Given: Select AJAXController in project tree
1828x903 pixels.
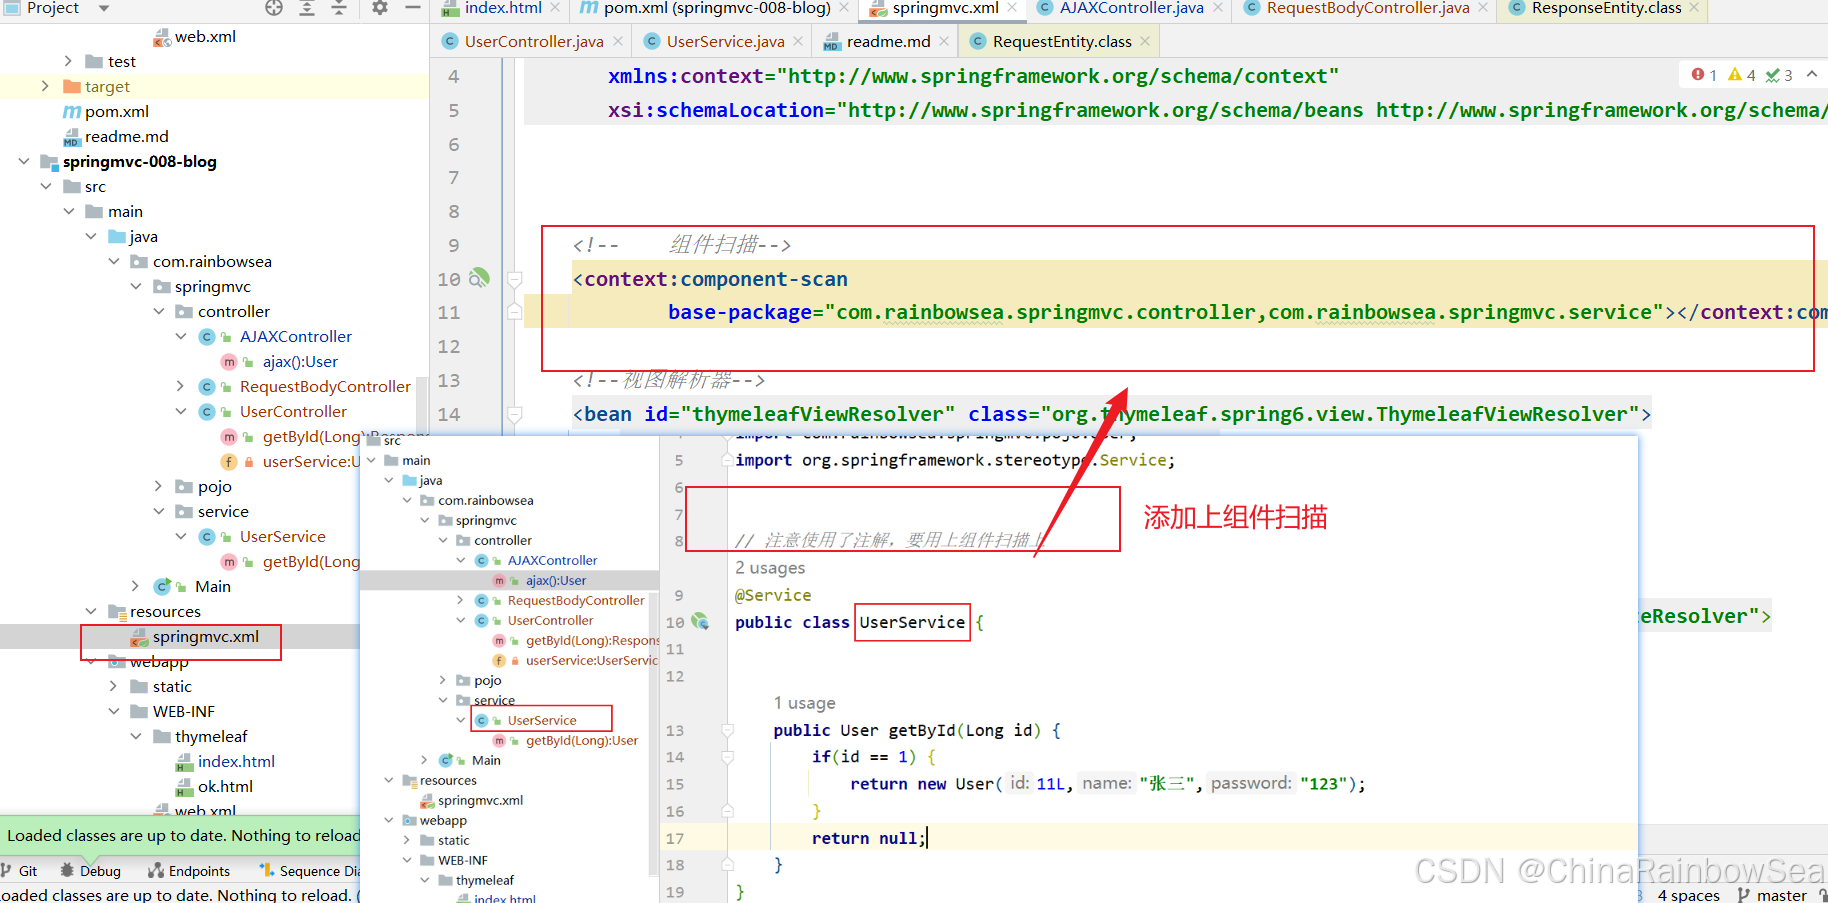Looking at the screenshot, I should pos(296,336).
